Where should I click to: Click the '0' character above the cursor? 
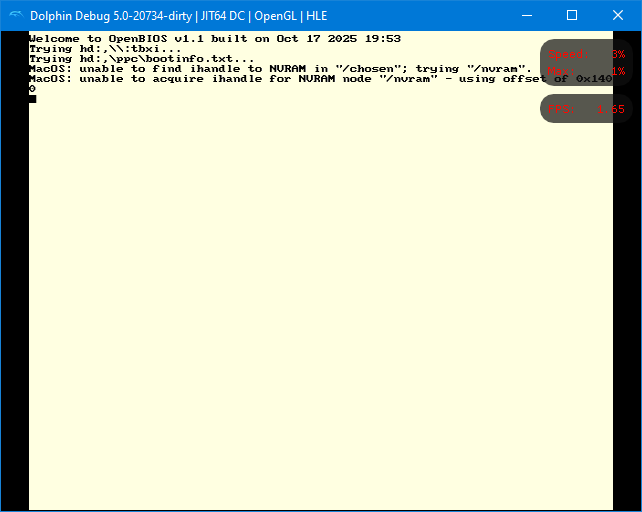(32, 88)
